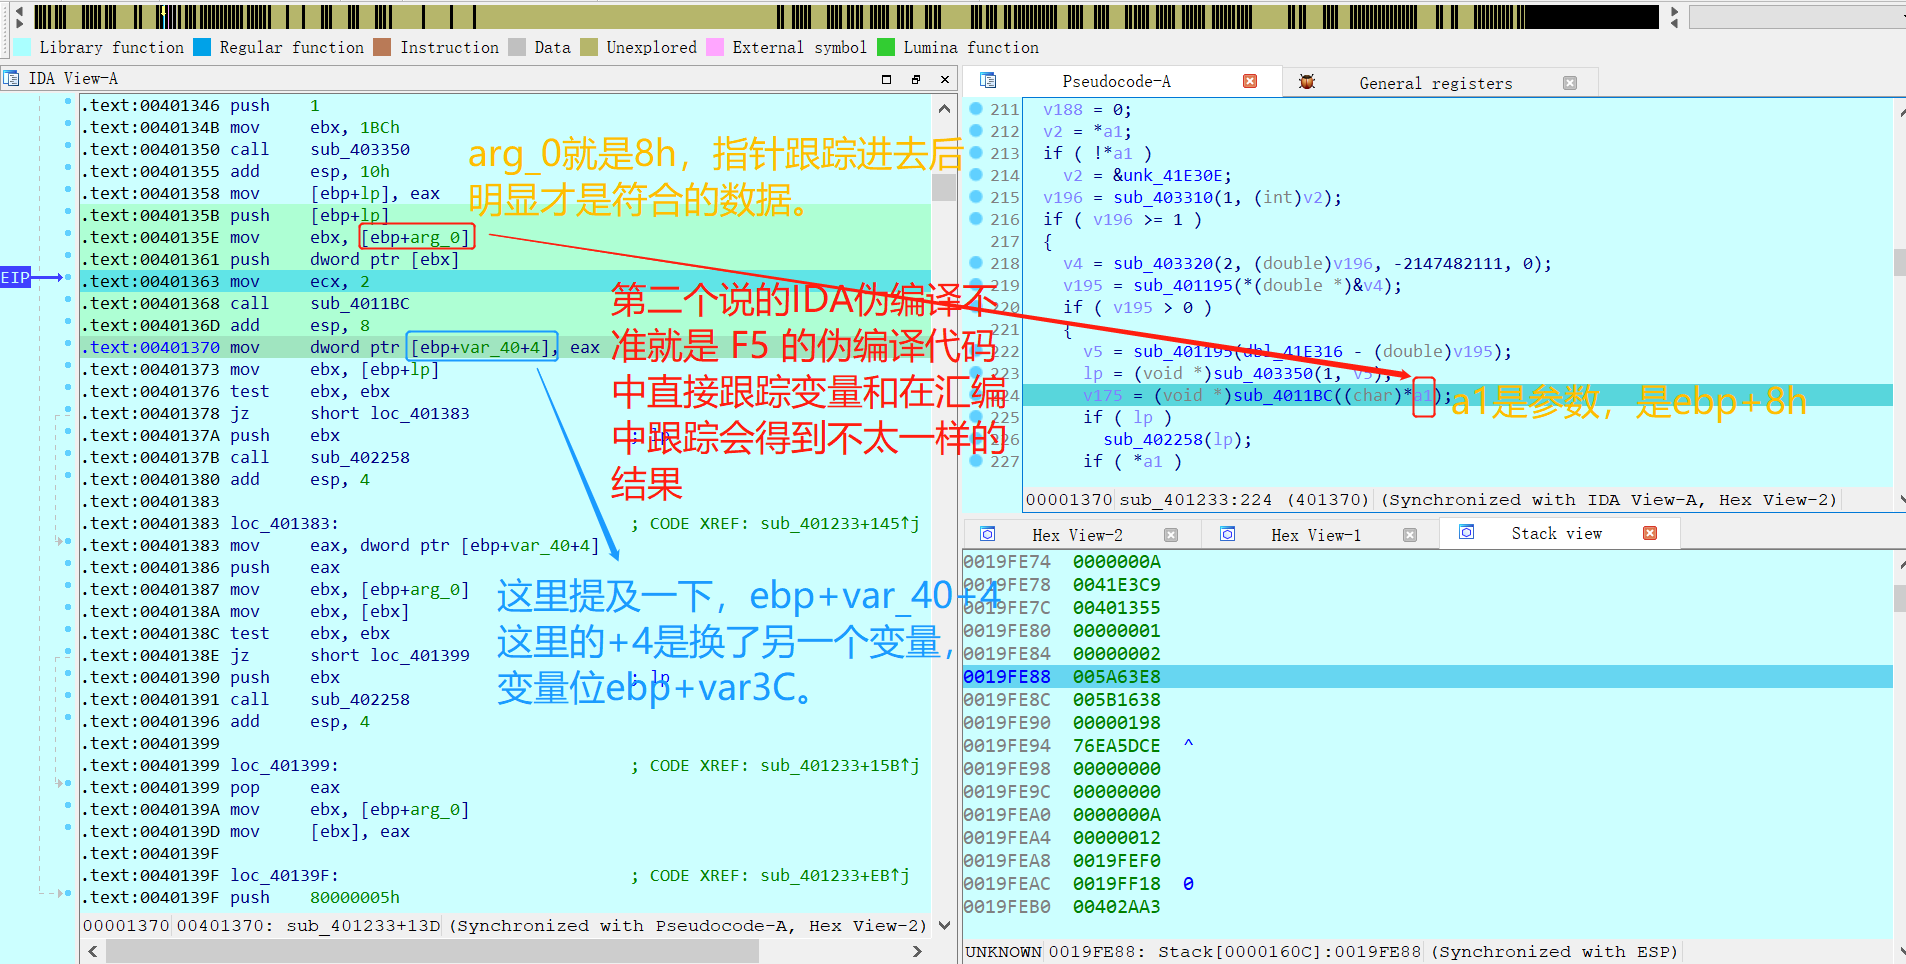The image size is (1906, 964).
Task: Select stack value 00402AA3 at 0019FEB0
Action: tap(1116, 907)
